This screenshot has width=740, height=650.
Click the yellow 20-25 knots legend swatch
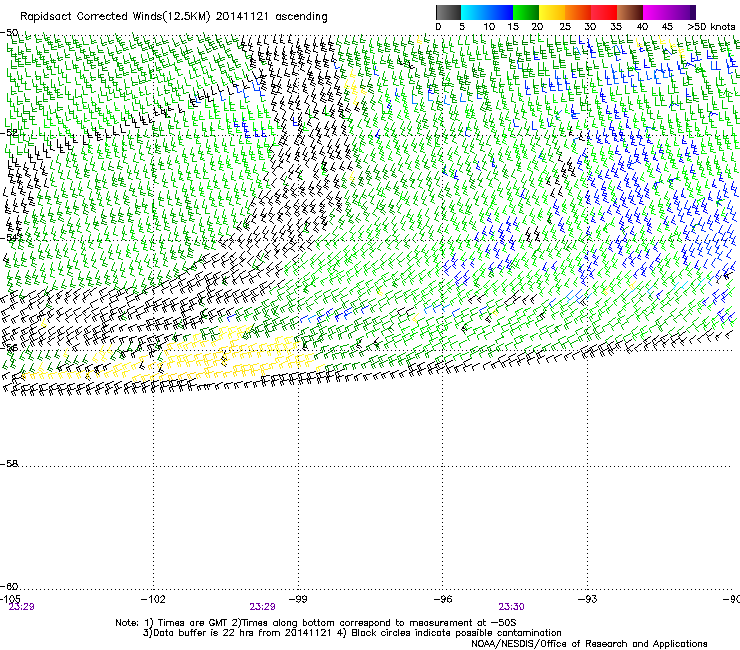coord(552,12)
